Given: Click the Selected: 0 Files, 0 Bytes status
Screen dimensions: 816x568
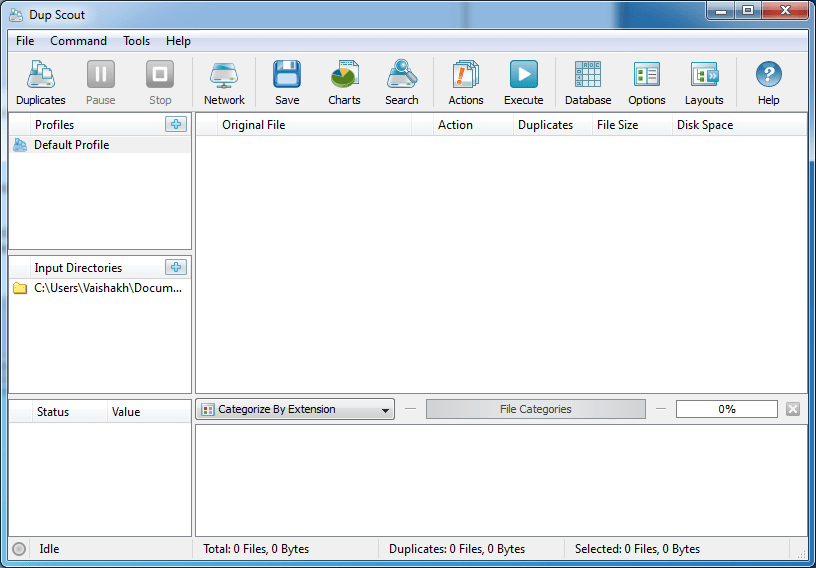Looking at the screenshot, I should (637, 549).
